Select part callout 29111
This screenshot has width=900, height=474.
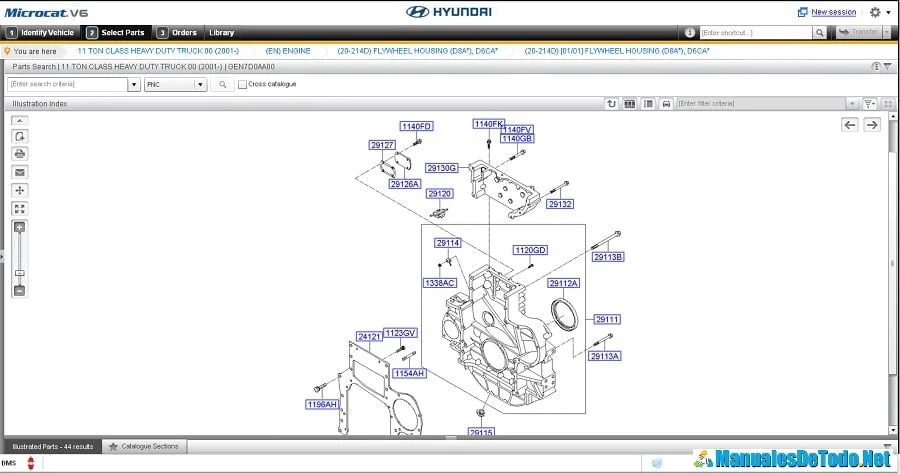(x=607, y=320)
